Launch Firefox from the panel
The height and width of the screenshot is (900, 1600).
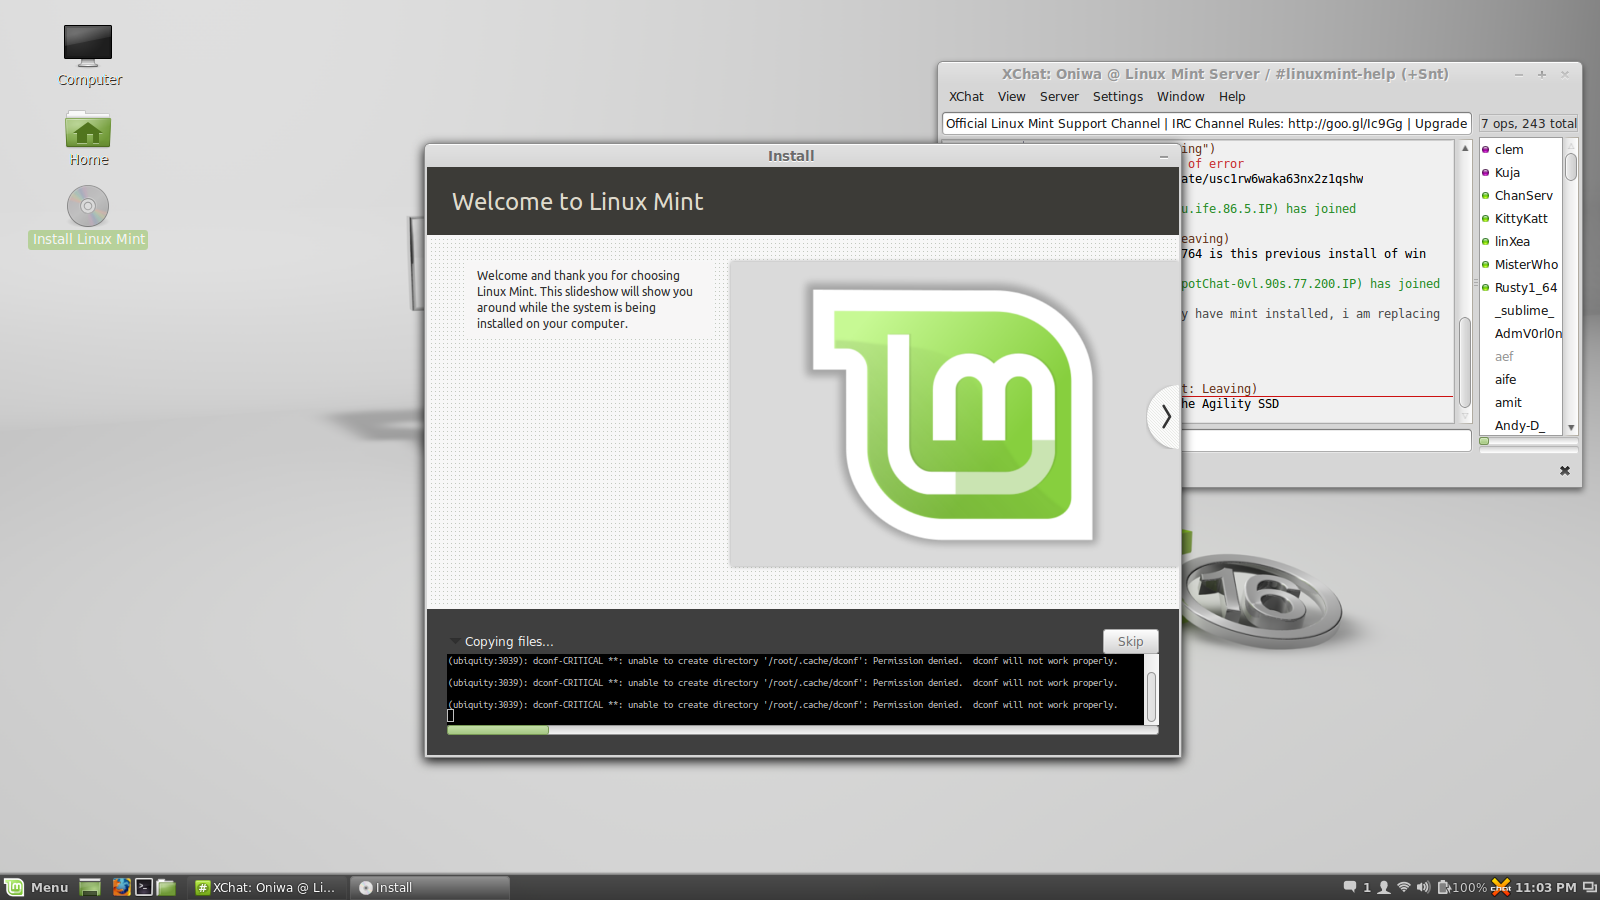pyautogui.click(x=121, y=887)
